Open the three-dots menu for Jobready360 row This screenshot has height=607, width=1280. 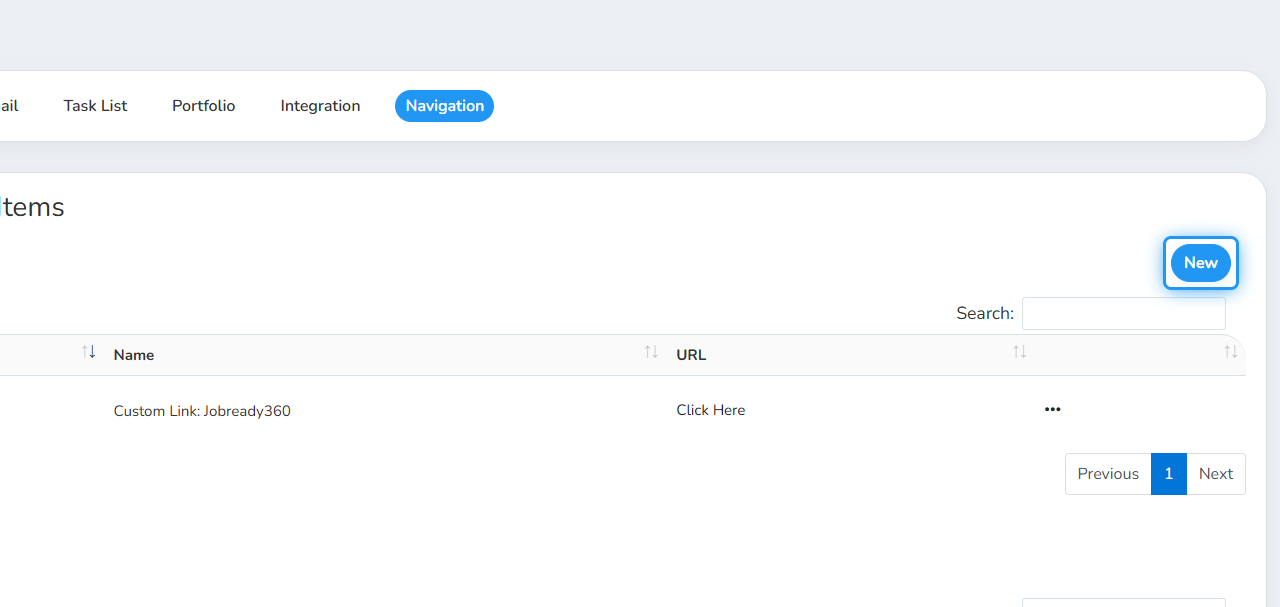tap(1052, 409)
